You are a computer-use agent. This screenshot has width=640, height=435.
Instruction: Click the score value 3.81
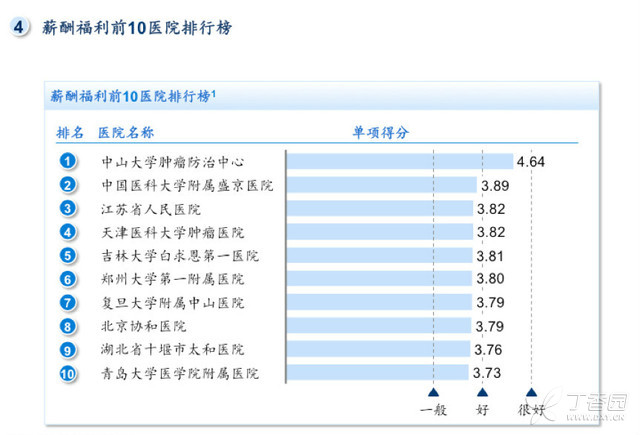point(490,256)
